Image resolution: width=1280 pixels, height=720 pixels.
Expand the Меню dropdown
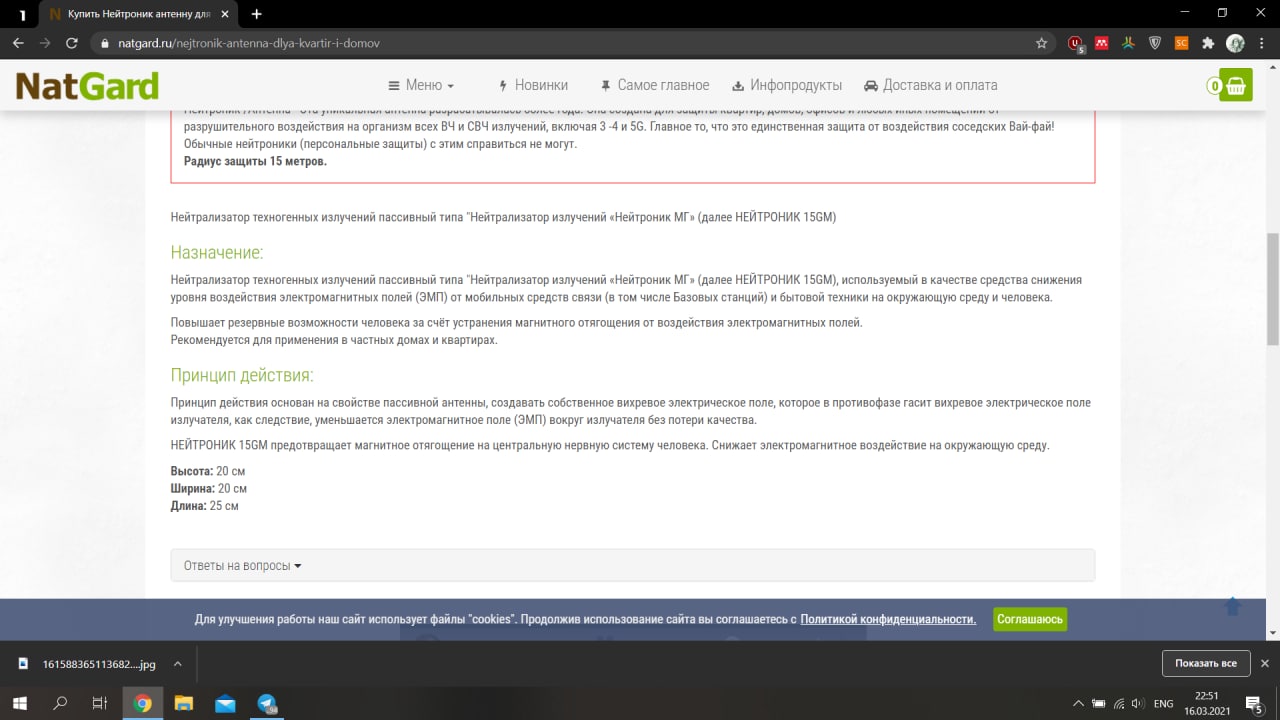(x=422, y=85)
